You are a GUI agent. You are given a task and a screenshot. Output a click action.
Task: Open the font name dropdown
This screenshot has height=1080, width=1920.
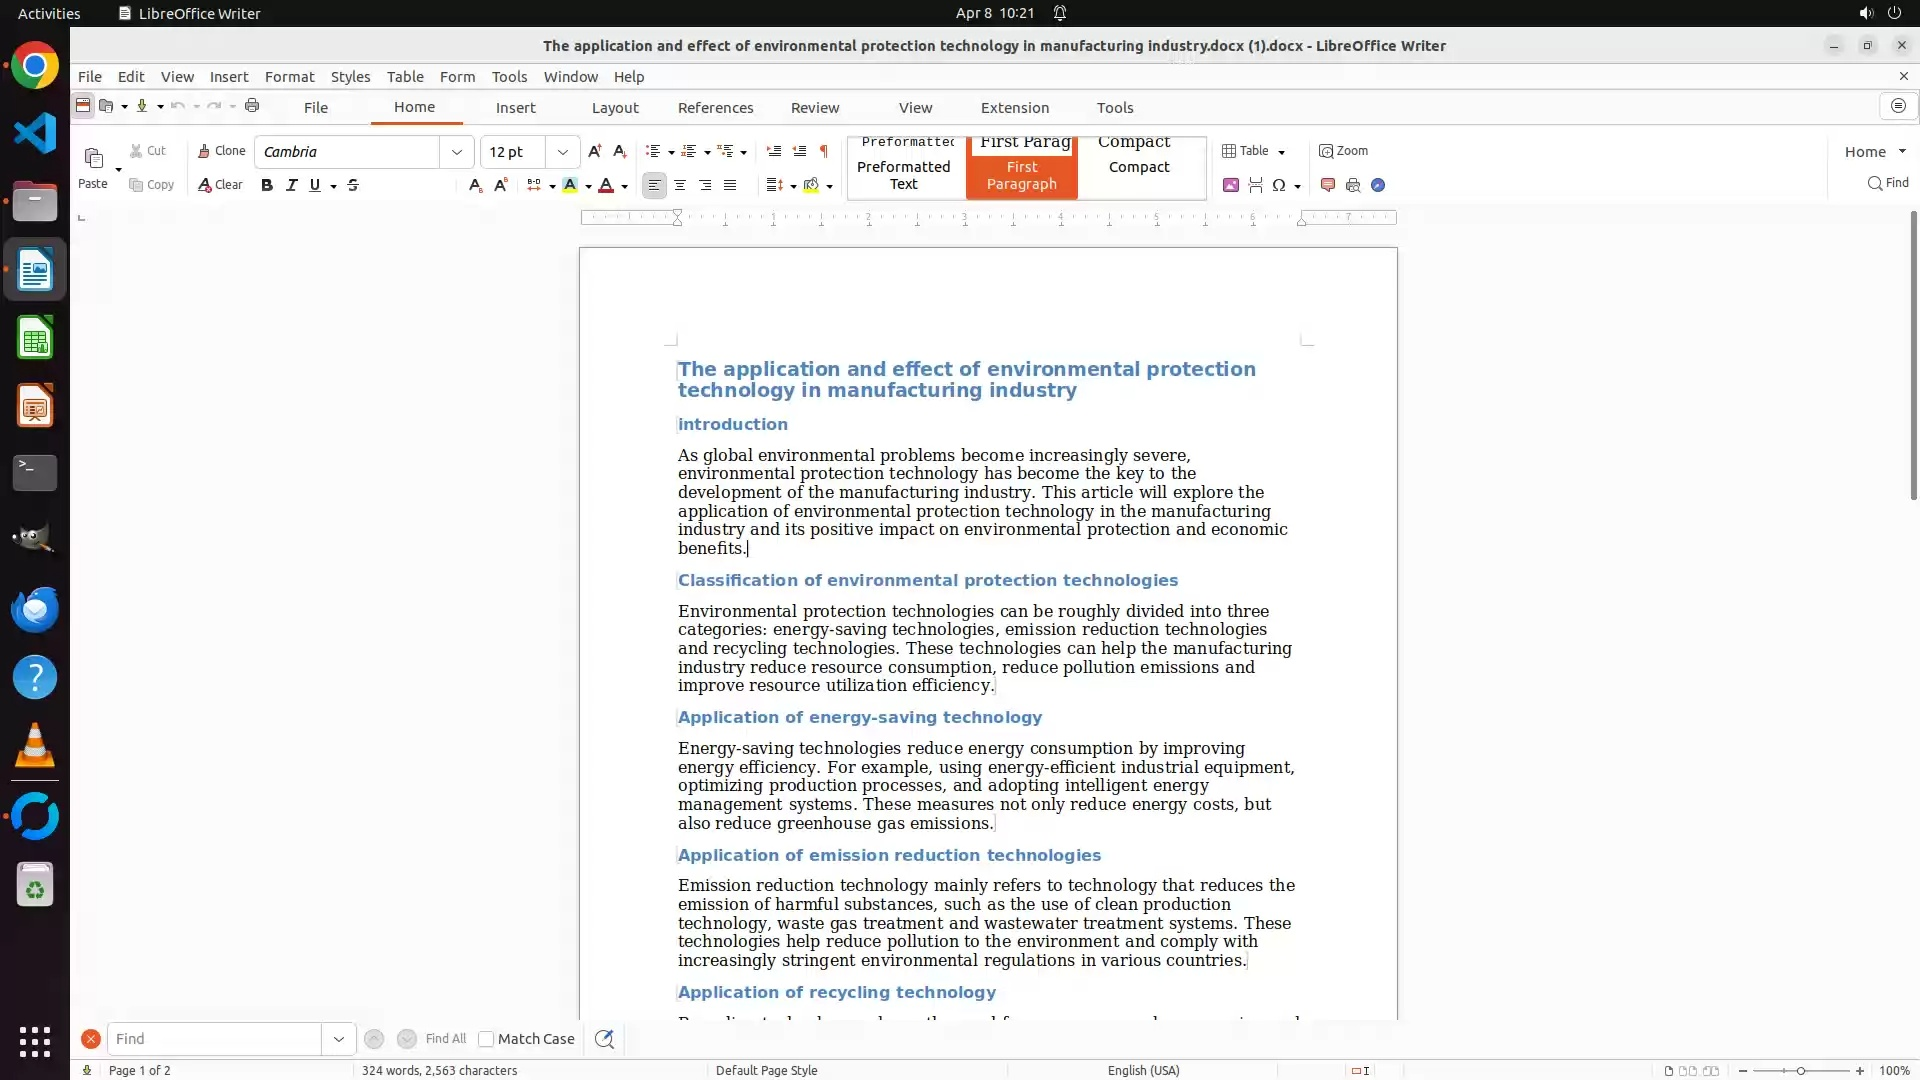coord(457,152)
